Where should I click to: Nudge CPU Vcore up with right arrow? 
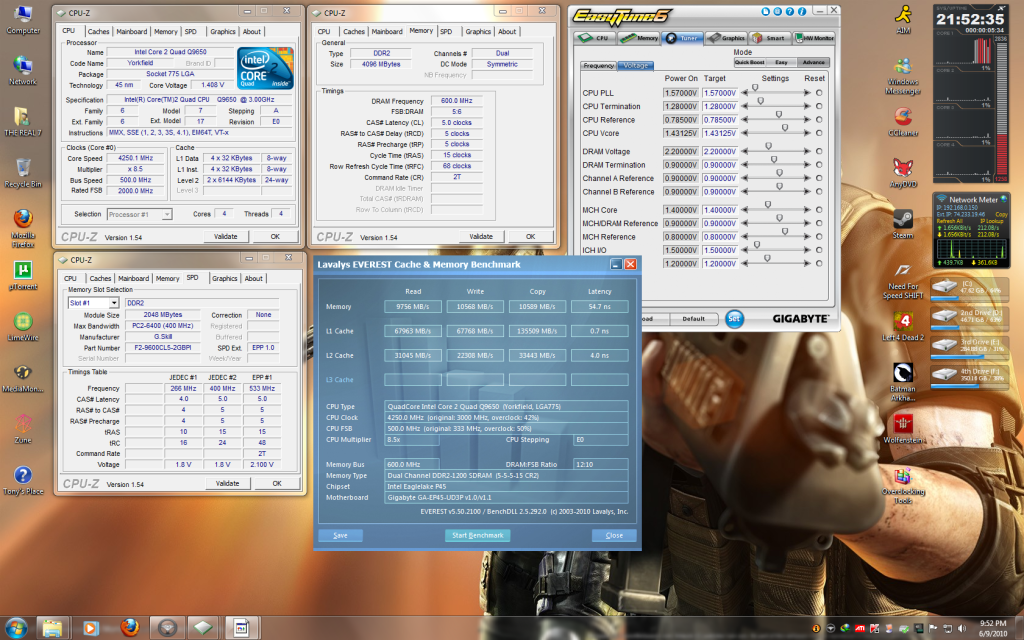coord(807,133)
